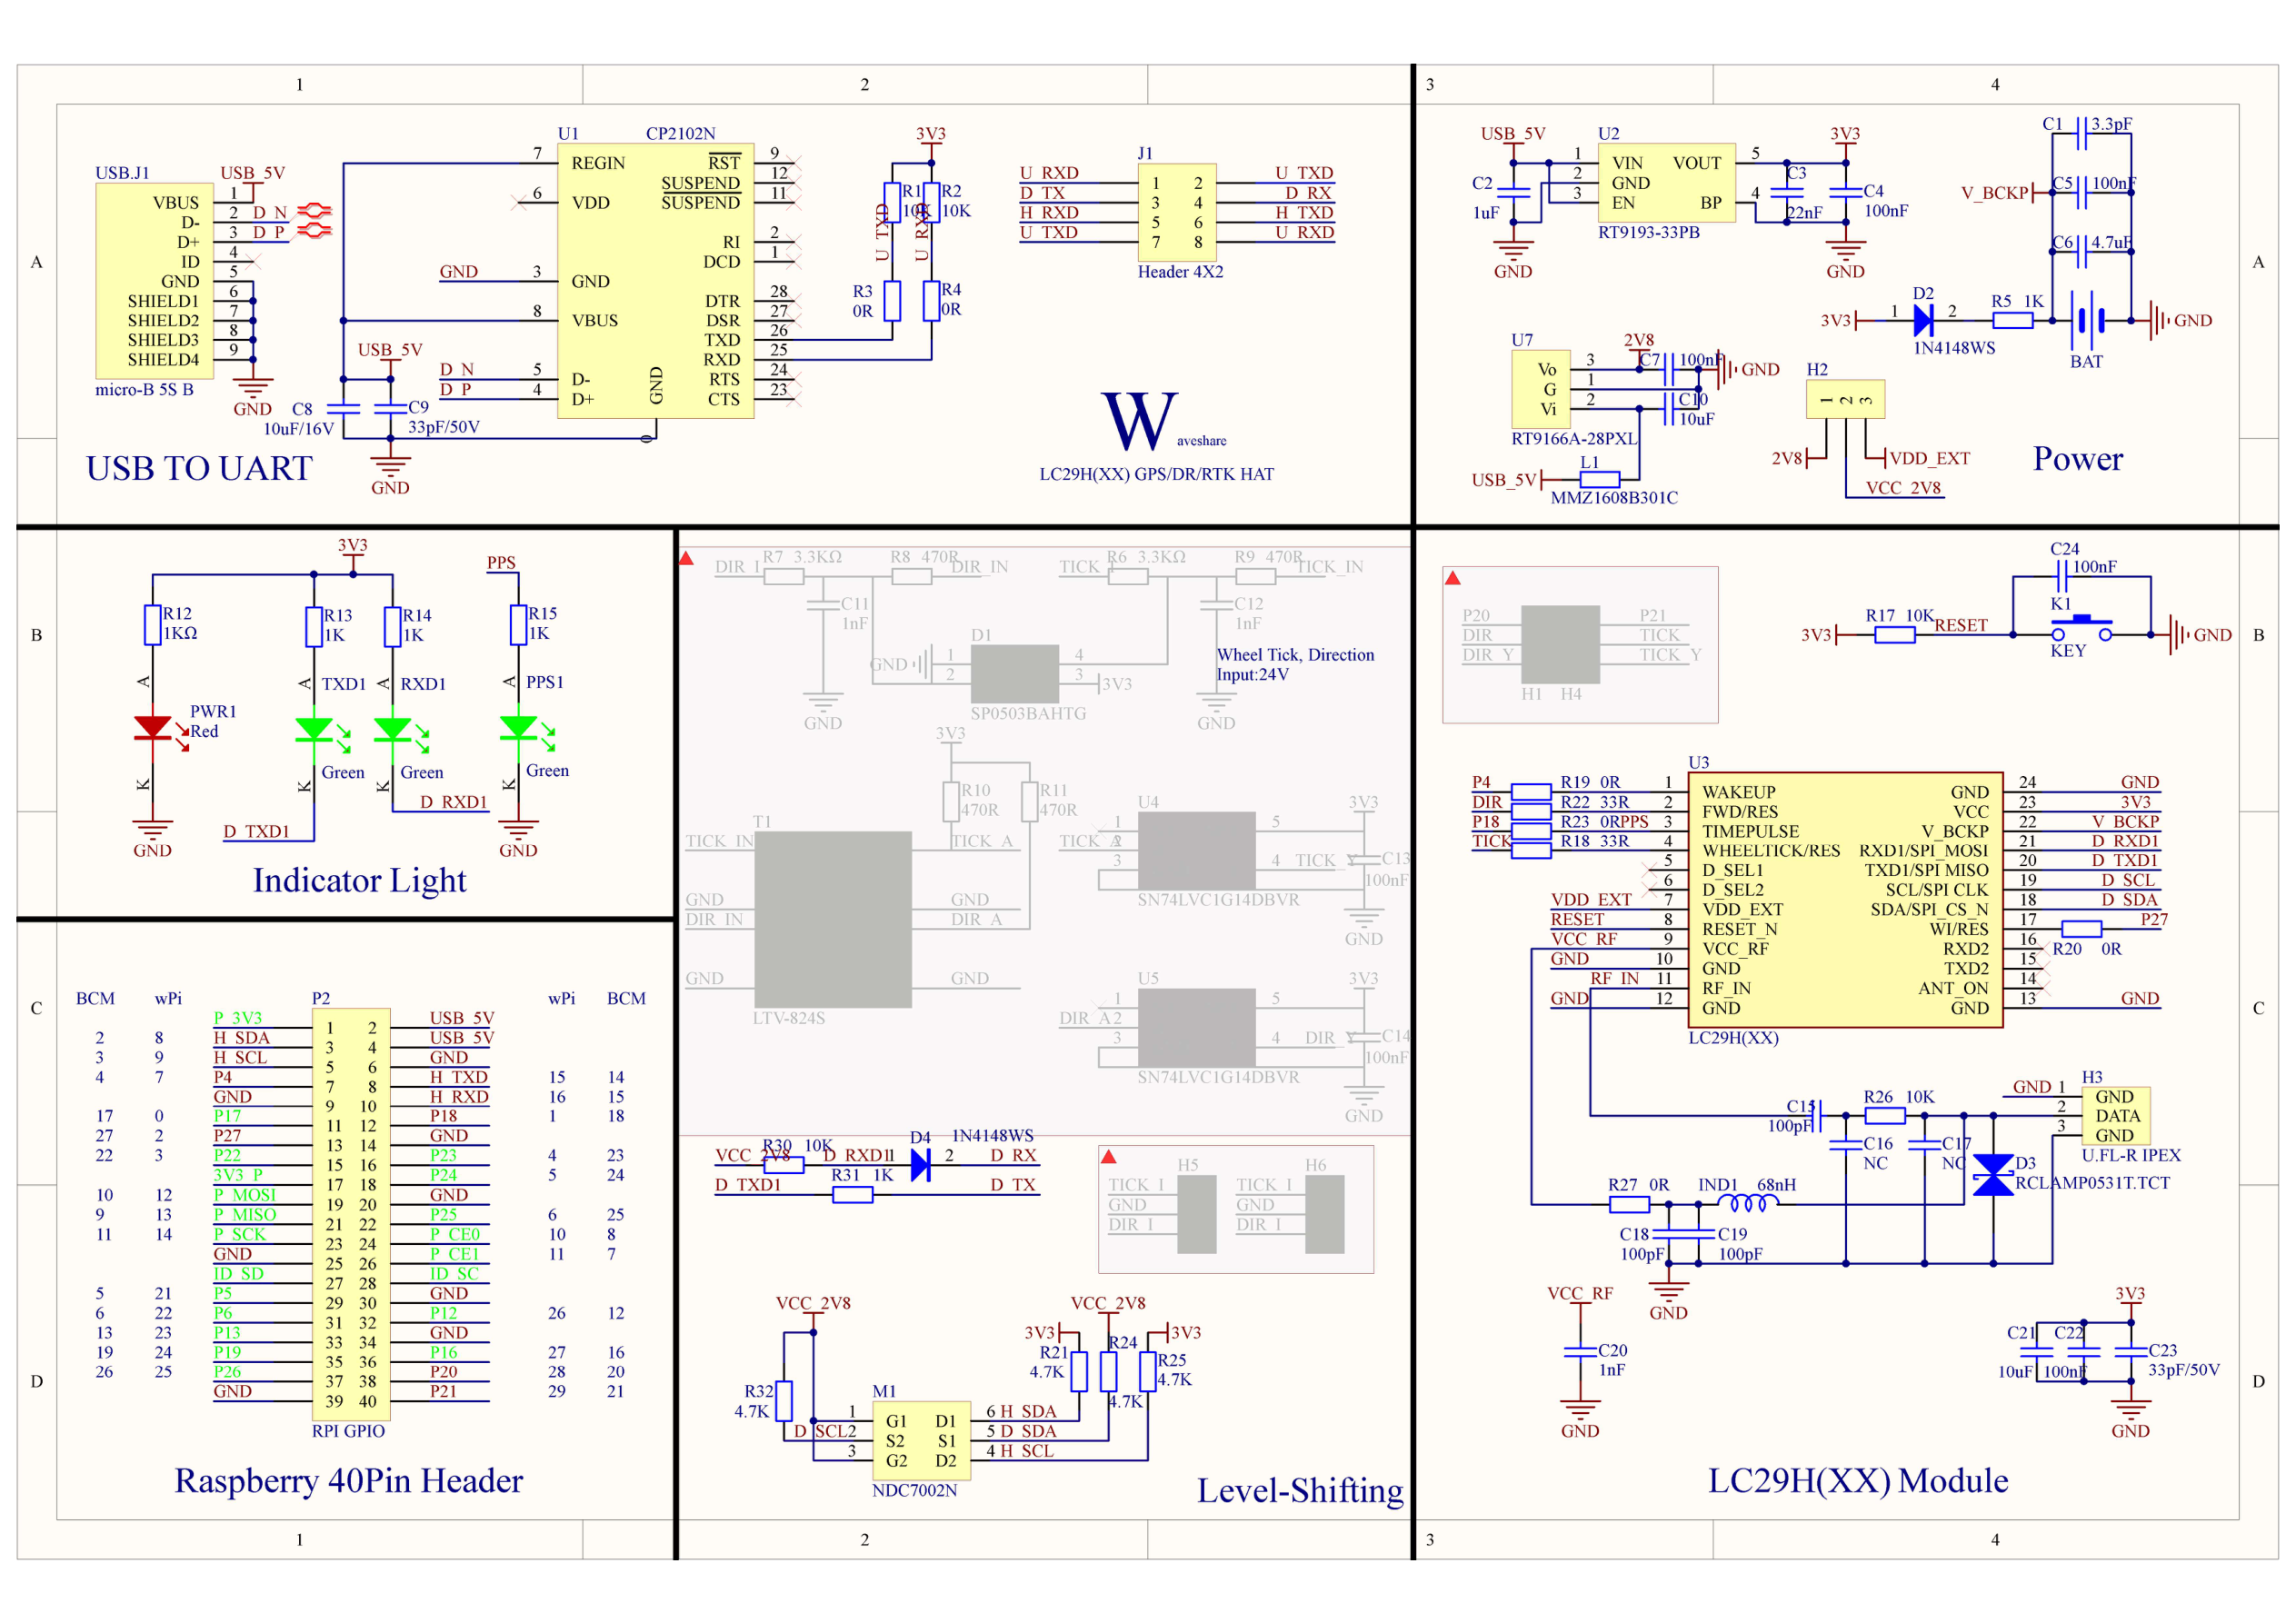Click the U2 RT9193-33PB regulator block
2296x1623 pixels.
click(1667, 182)
